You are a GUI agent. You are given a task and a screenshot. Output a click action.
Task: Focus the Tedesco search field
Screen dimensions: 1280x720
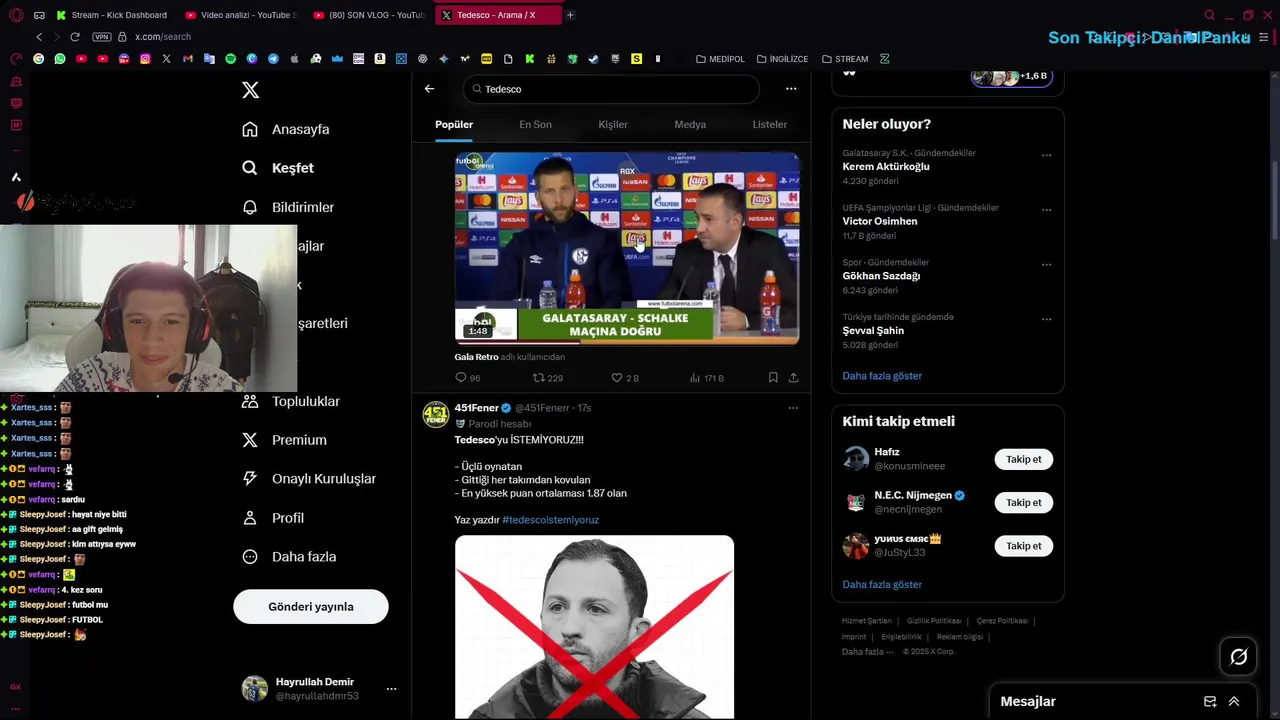(x=611, y=89)
